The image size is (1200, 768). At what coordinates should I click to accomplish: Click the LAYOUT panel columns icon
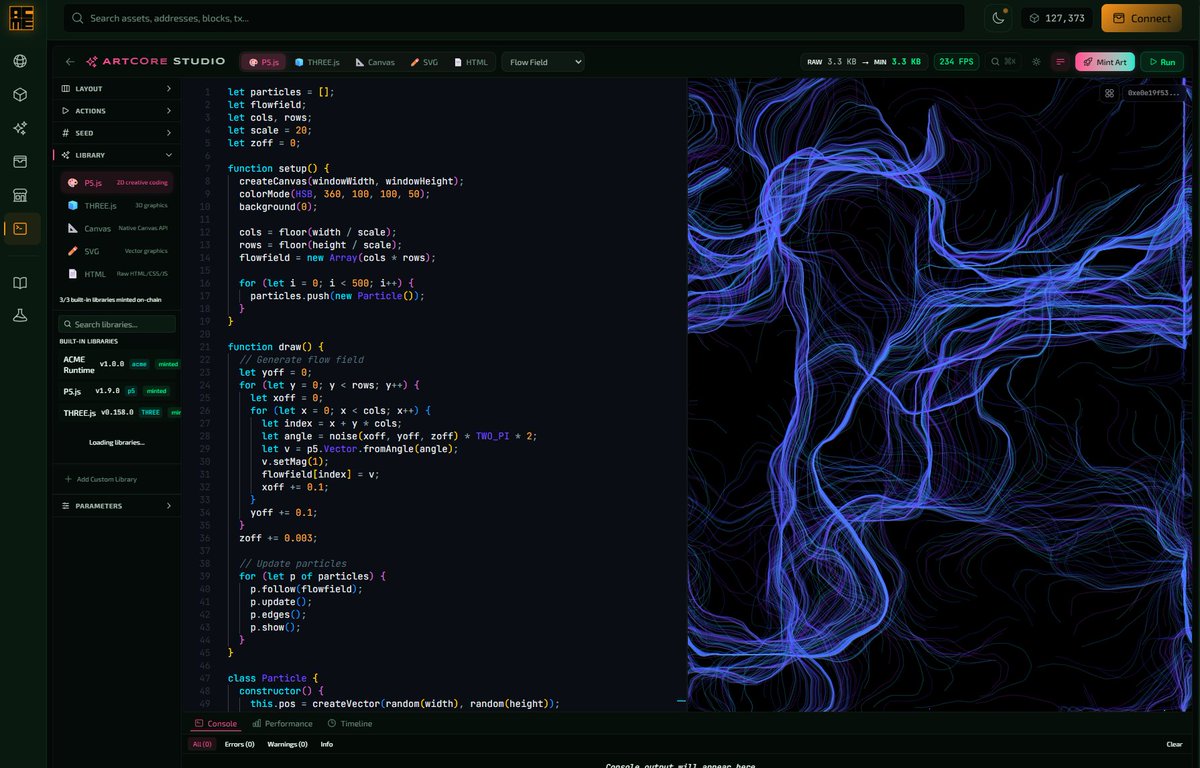pyautogui.click(x=66, y=89)
